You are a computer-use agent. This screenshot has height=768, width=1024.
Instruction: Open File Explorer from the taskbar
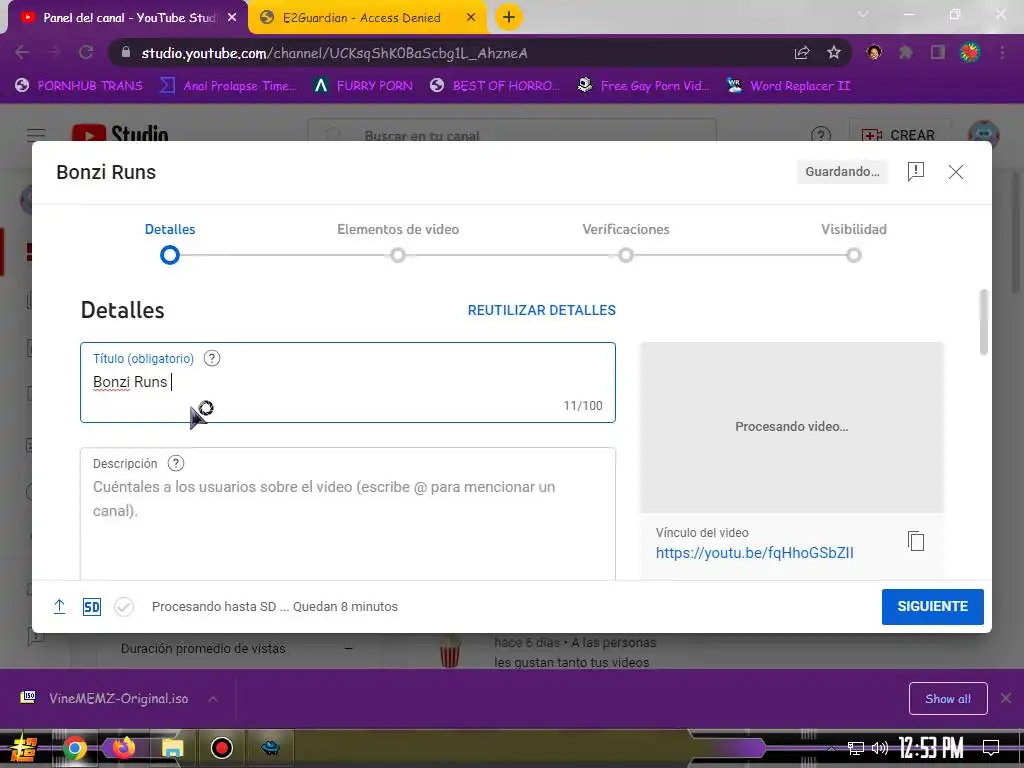click(172, 748)
